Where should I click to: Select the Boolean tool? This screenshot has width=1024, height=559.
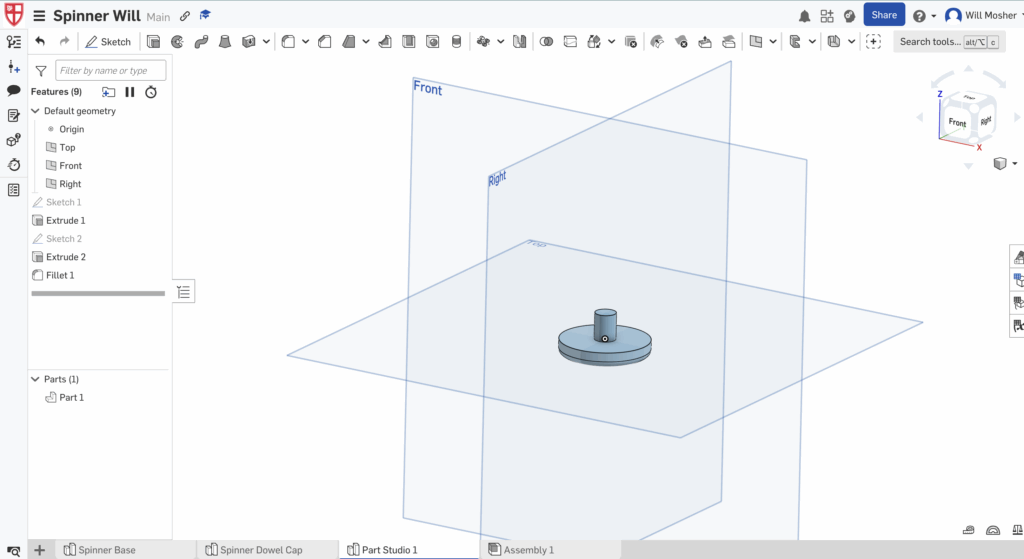(546, 42)
